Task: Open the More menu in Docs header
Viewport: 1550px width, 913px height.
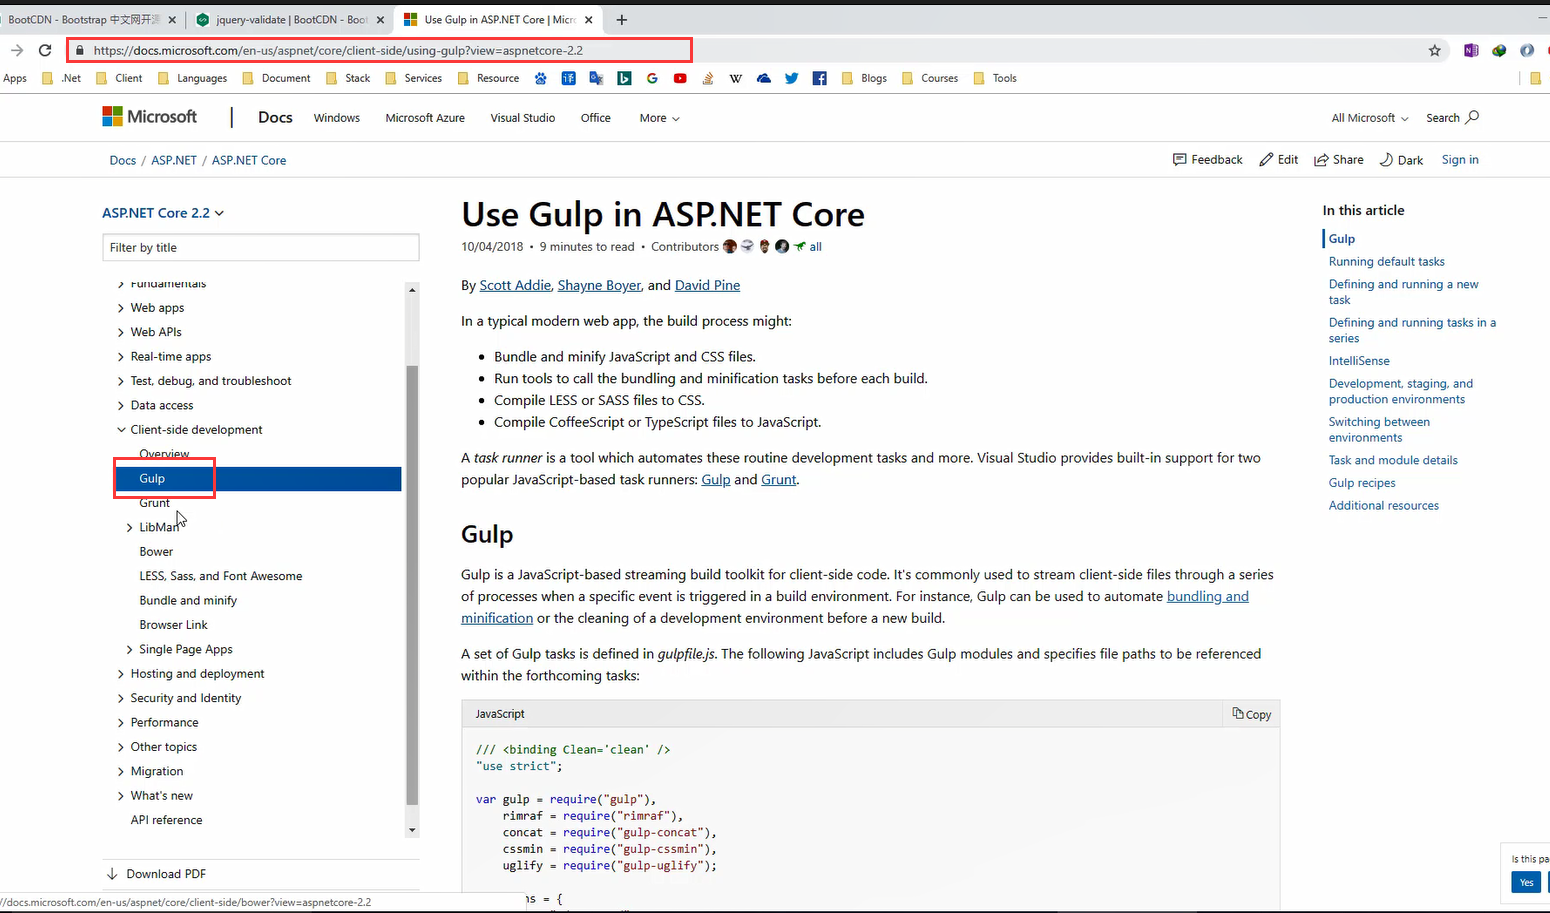Action: tap(659, 118)
